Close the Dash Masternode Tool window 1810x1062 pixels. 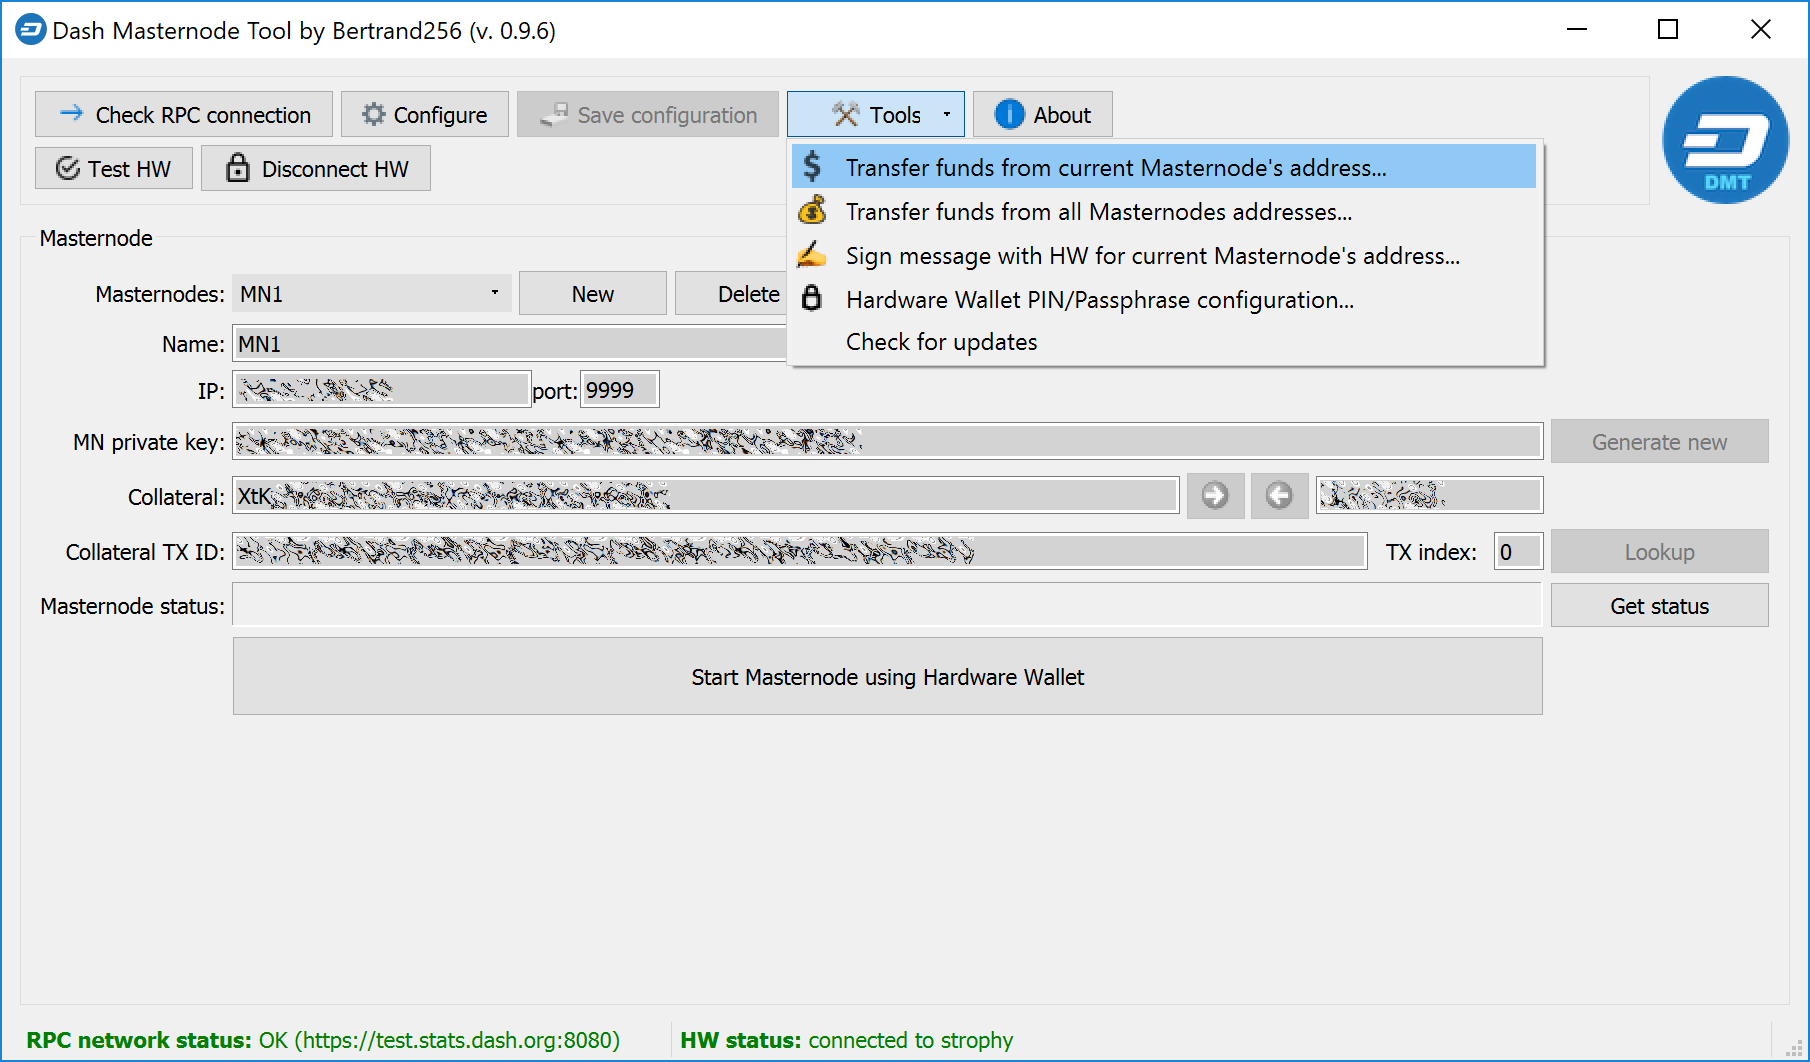click(x=1761, y=30)
